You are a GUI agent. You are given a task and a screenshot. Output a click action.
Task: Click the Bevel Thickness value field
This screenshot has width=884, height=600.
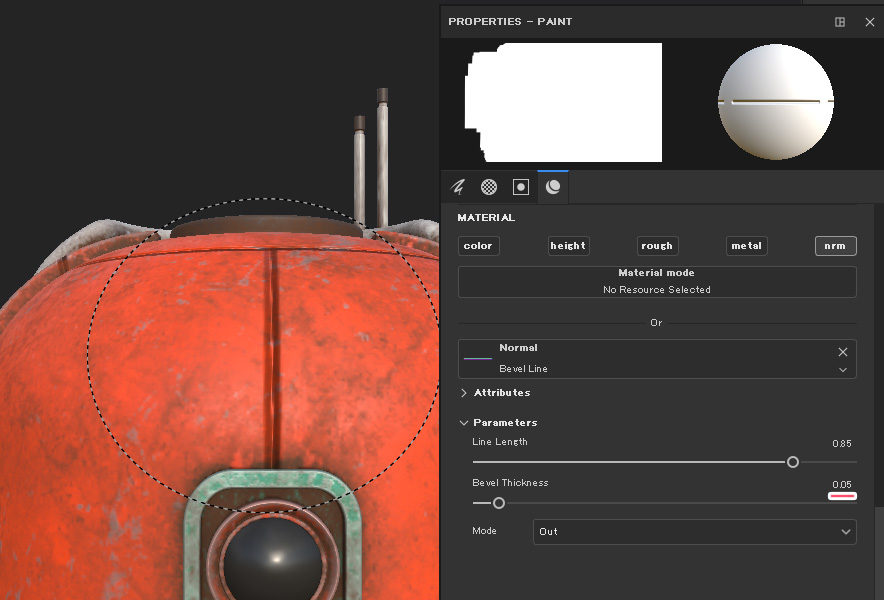(x=841, y=484)
